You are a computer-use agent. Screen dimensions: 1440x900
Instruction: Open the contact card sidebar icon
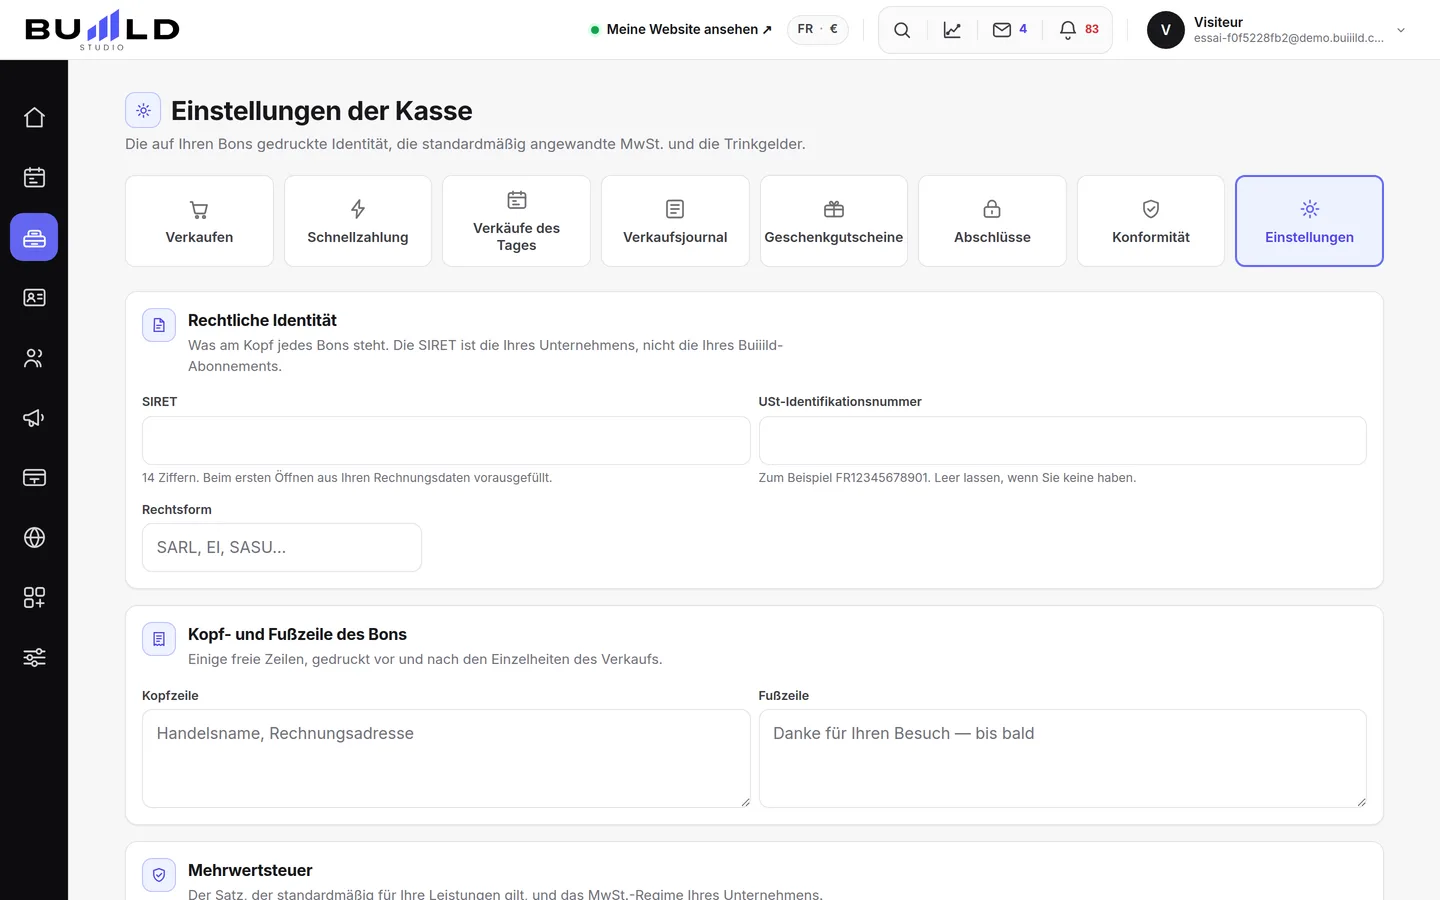34,297
